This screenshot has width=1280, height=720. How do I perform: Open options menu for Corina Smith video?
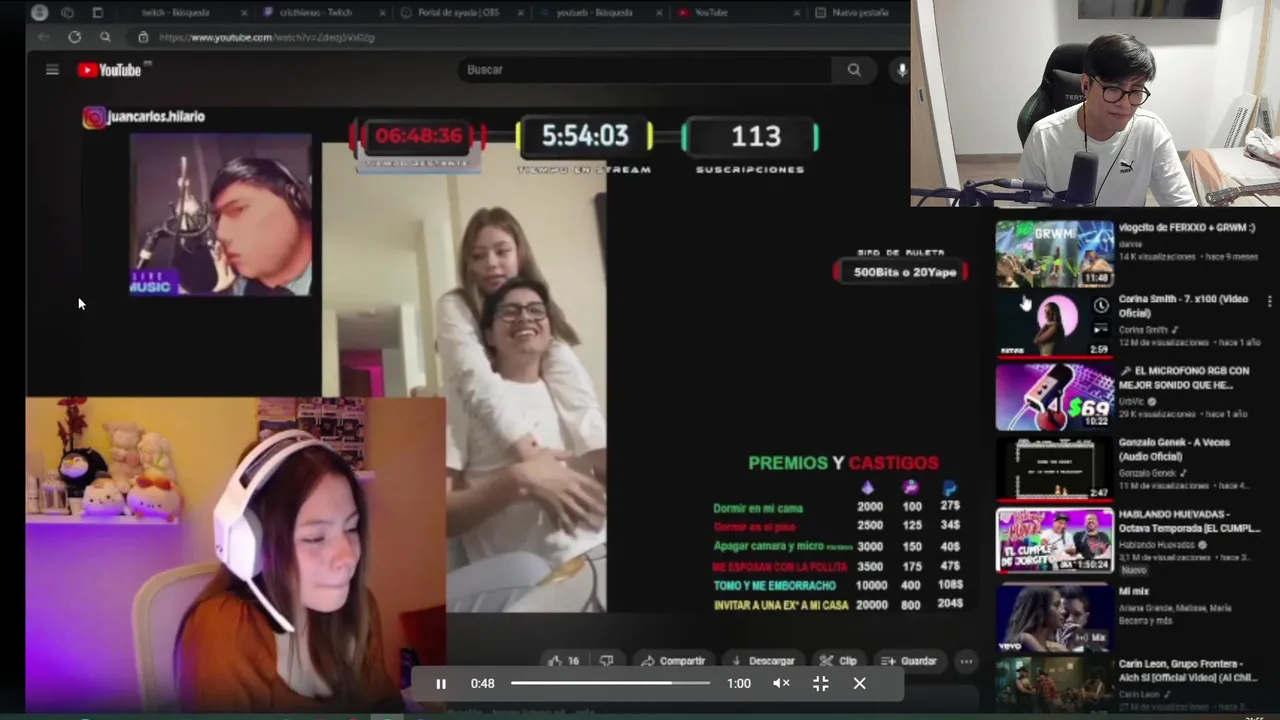point(1269,301)
